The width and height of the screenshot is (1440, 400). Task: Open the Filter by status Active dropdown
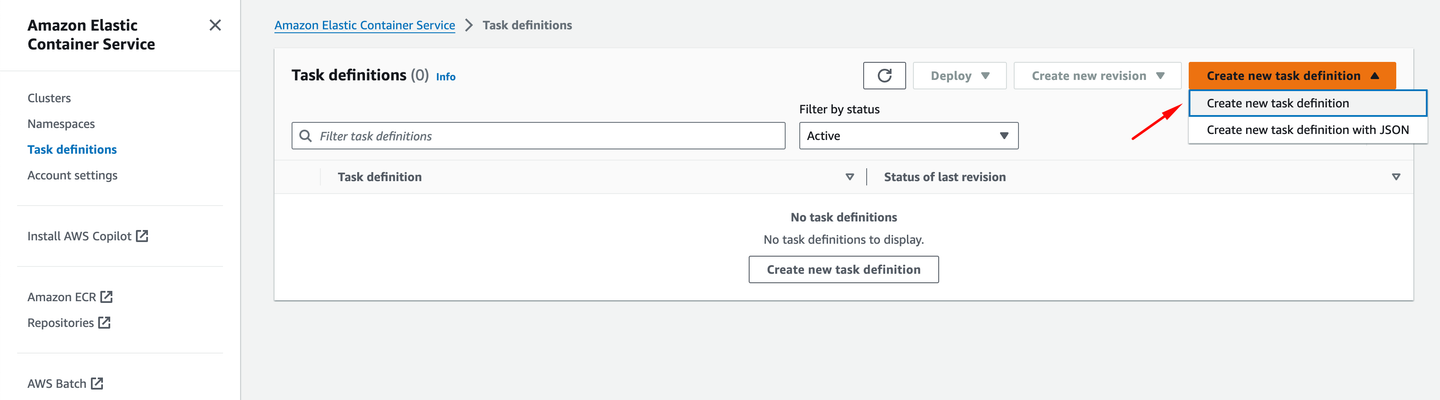pyautogui.click(x=909, y=136)
